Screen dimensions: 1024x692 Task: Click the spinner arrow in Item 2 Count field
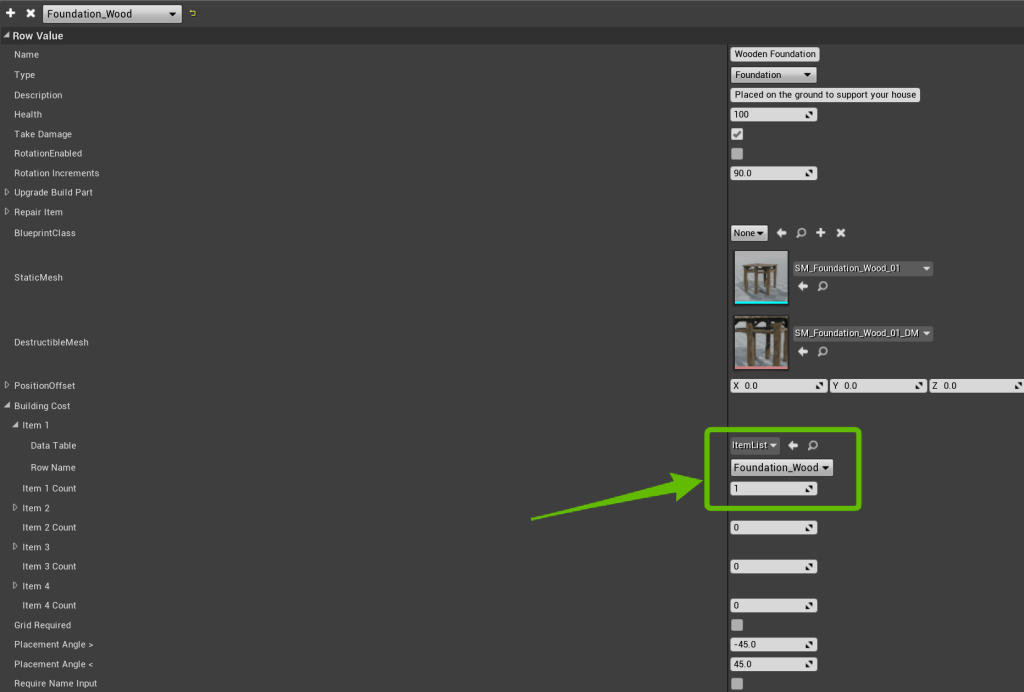point(809,528)
